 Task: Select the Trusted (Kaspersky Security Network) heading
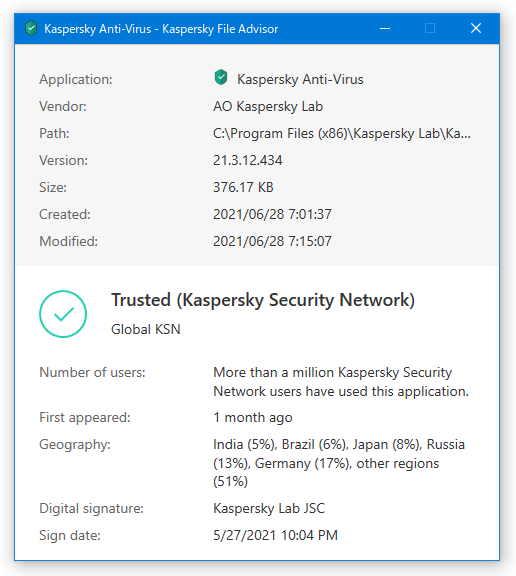click(263, 300)
